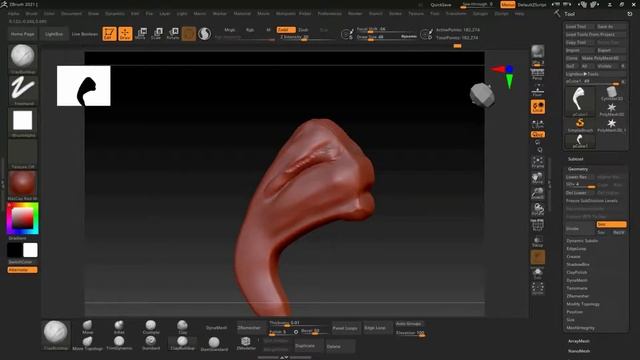Click the DynaMesh button in bottom shelf
Viewport: 640px width, 360px height.
(216, 328)
